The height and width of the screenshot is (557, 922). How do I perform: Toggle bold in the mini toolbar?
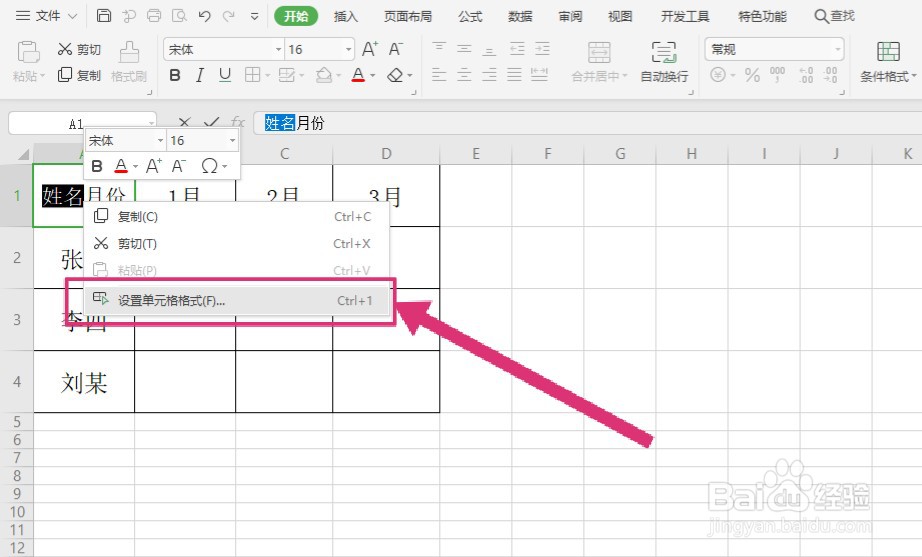pyautogui.click(x=97, y=166)
